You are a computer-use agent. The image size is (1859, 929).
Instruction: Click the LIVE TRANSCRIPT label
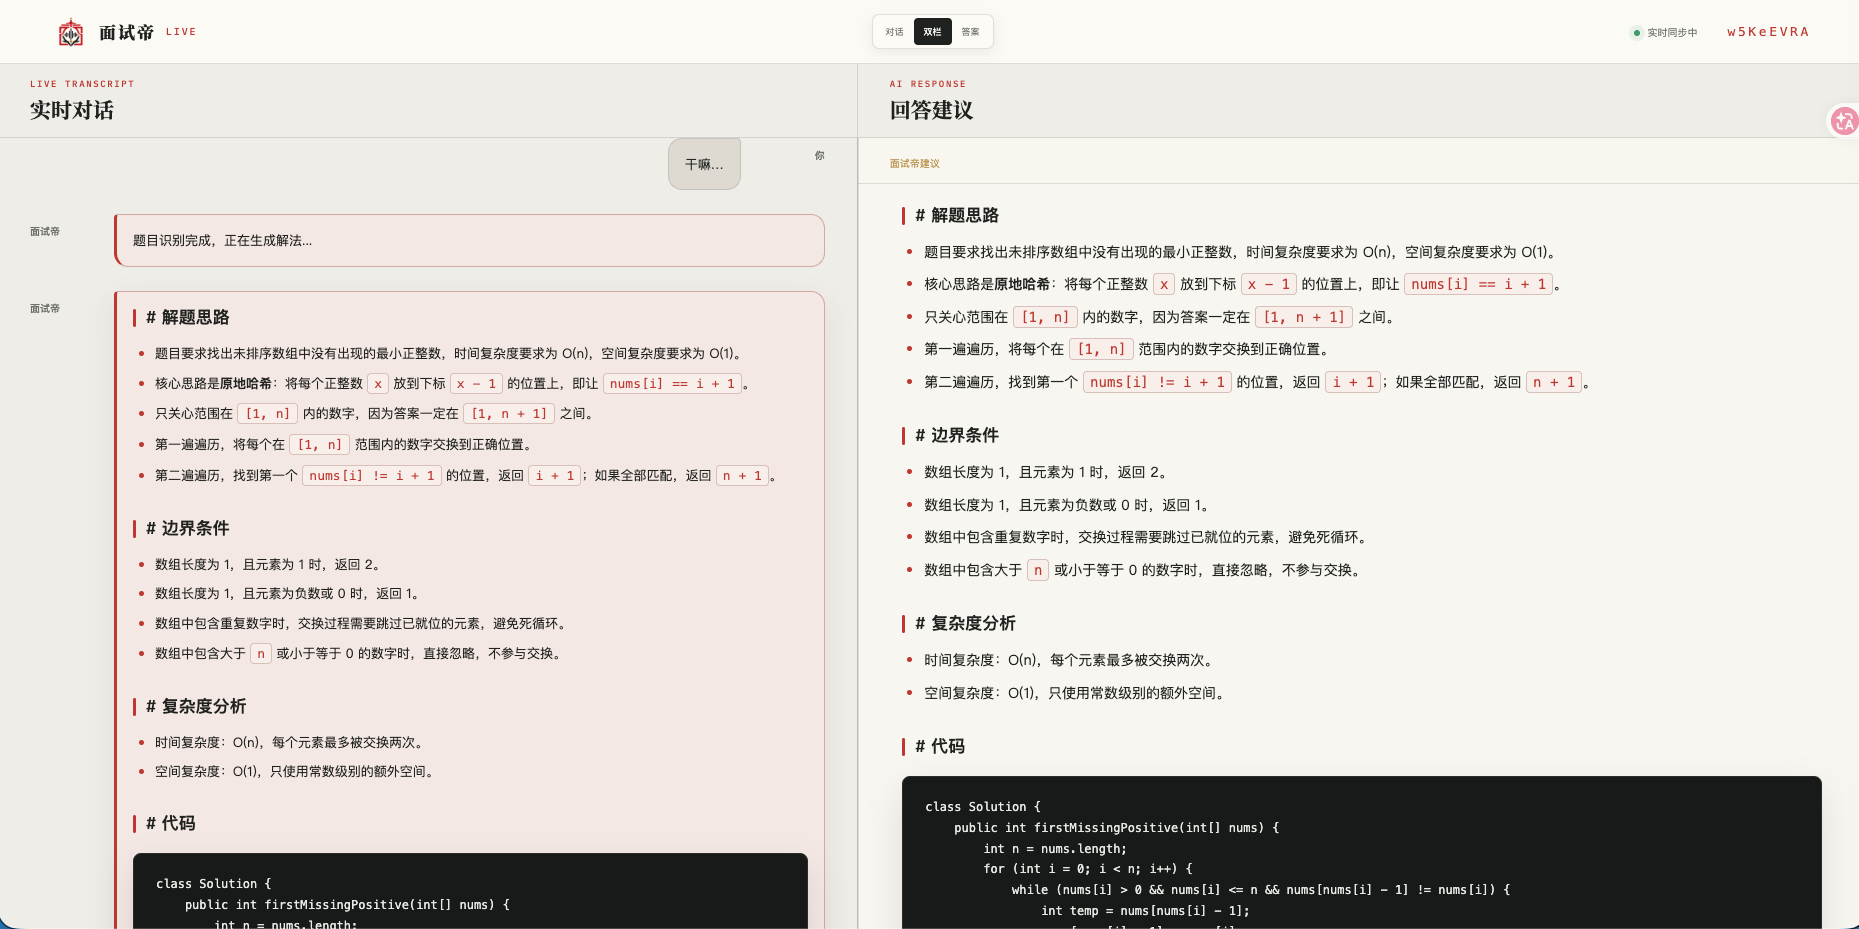(x=82, y=84)
